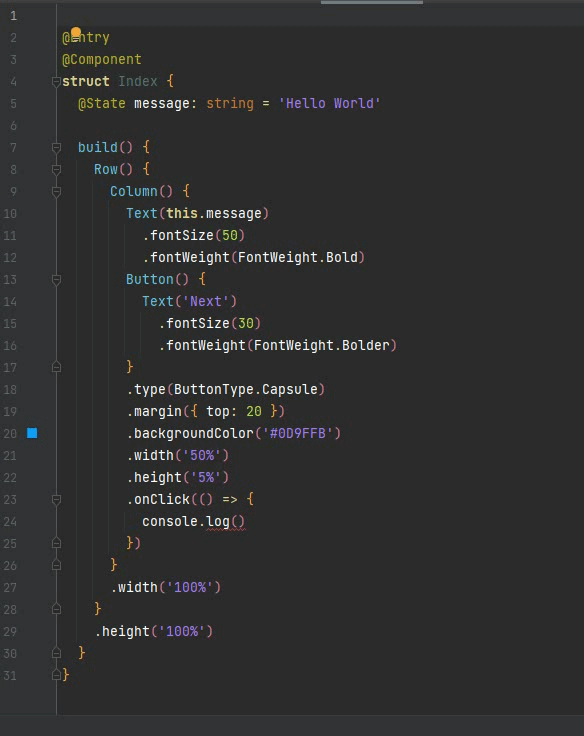Click the ButtonType.Capsule argument
The height and width of the screenshot is (736, 584).
coord(246,389)
